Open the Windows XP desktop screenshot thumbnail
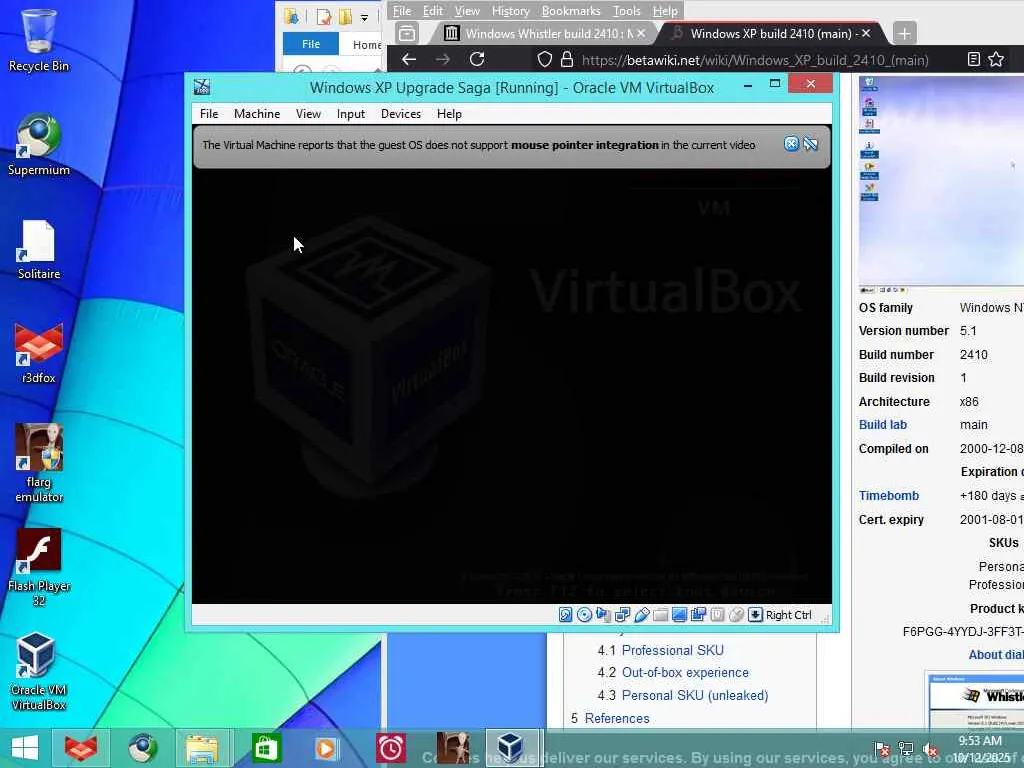Viewport: 1024px width, 768px height. pos(940,183)
